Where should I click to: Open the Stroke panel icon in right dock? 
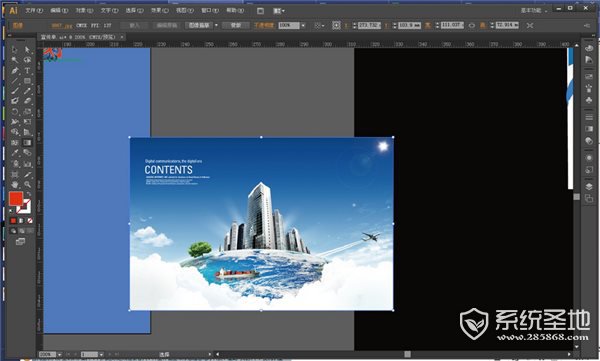tap(589, 117)
